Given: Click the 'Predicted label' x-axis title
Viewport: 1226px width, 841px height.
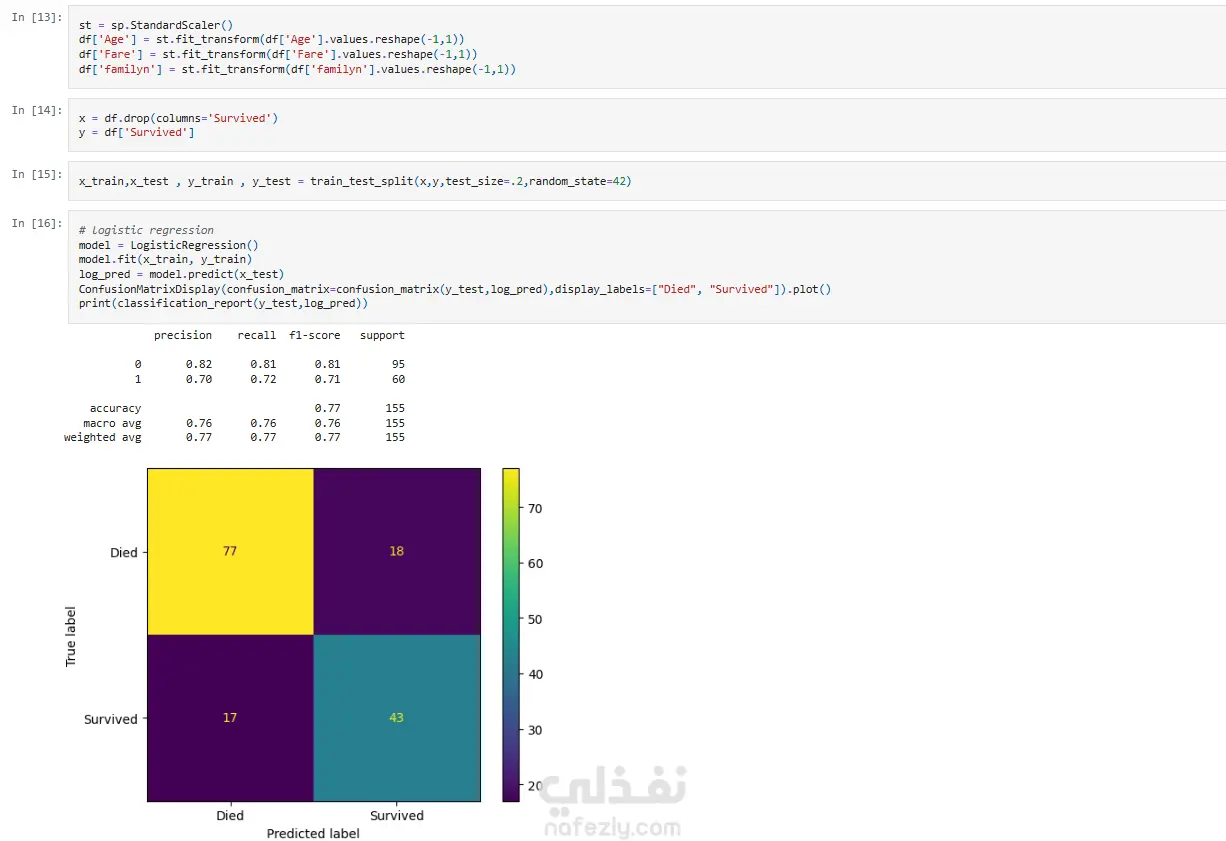Looking at the screenshot, I should [313, 833].
